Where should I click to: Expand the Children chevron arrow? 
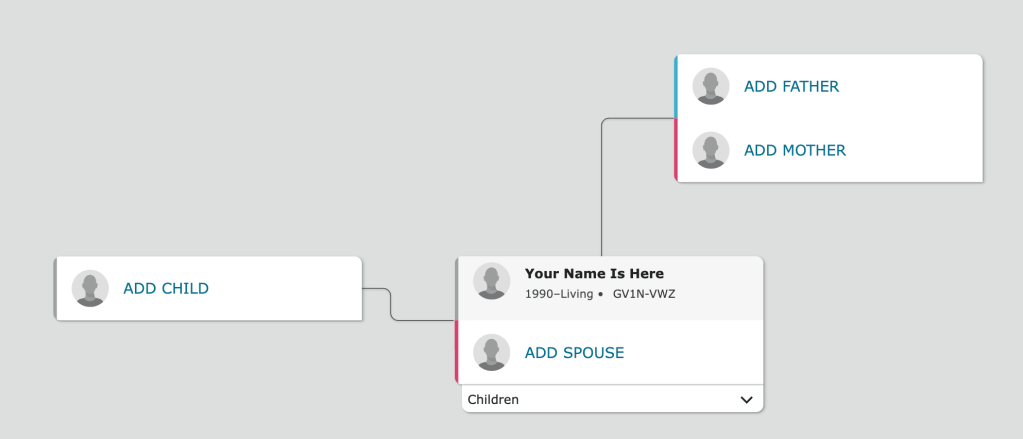[746, 400]
